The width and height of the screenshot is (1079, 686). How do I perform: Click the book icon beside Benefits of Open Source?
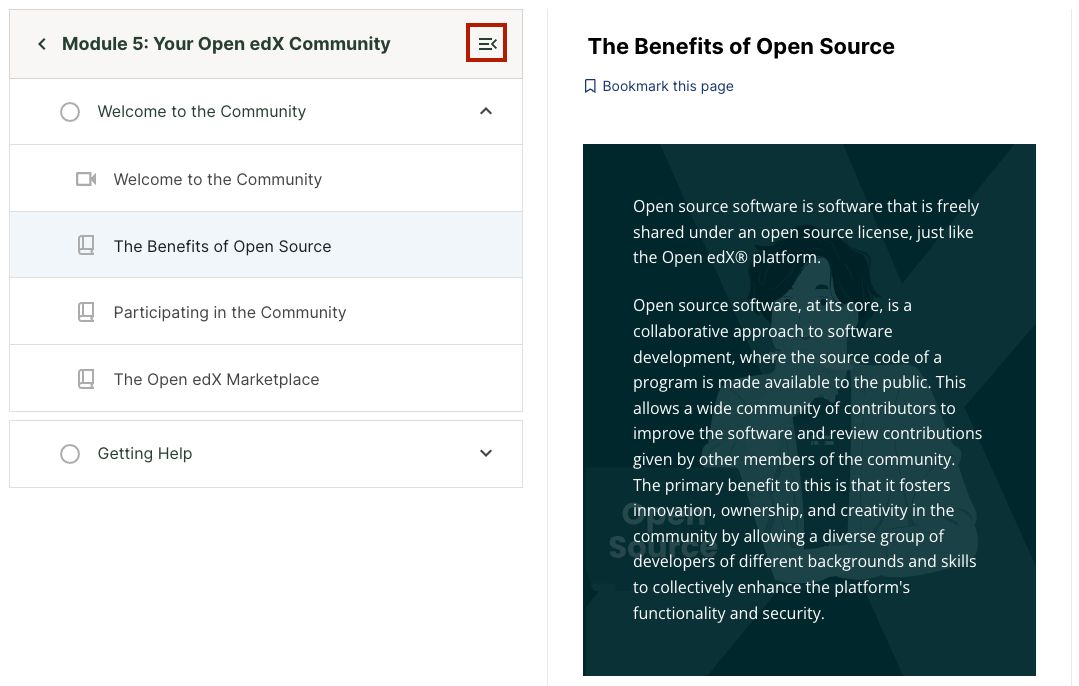pyautogui.click(x=86, y=245)
